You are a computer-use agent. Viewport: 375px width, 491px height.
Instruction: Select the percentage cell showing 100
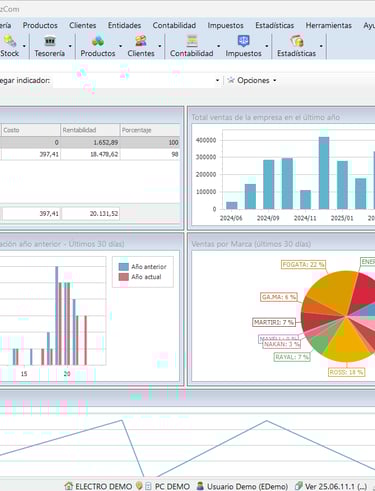tap(150, 142)
